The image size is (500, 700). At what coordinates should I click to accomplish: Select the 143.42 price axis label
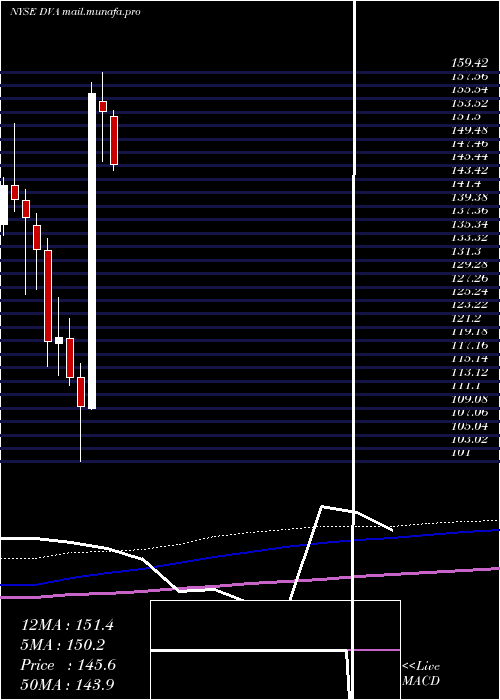[x=469, y=171]
